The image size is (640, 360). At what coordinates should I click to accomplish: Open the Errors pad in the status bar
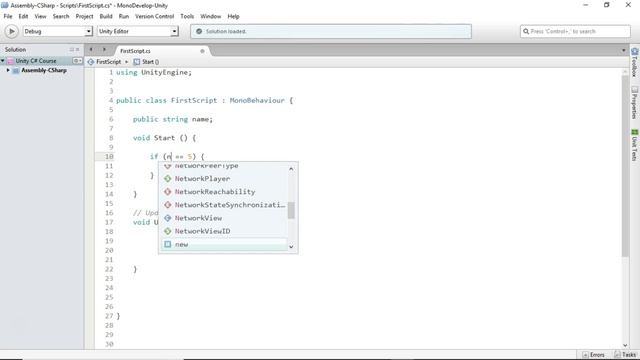(593, 355)
